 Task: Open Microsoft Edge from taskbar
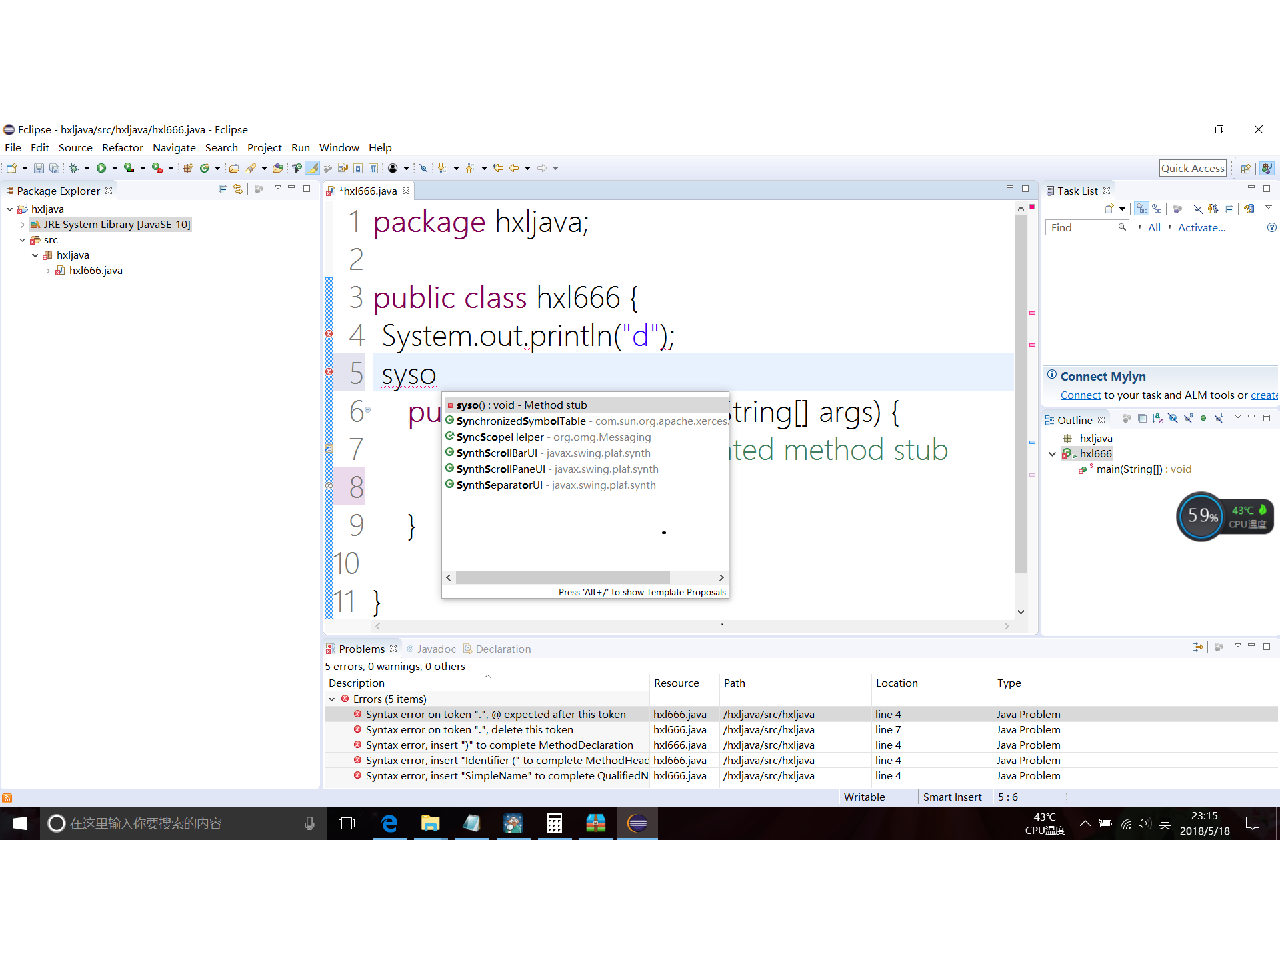click(389, 823)
